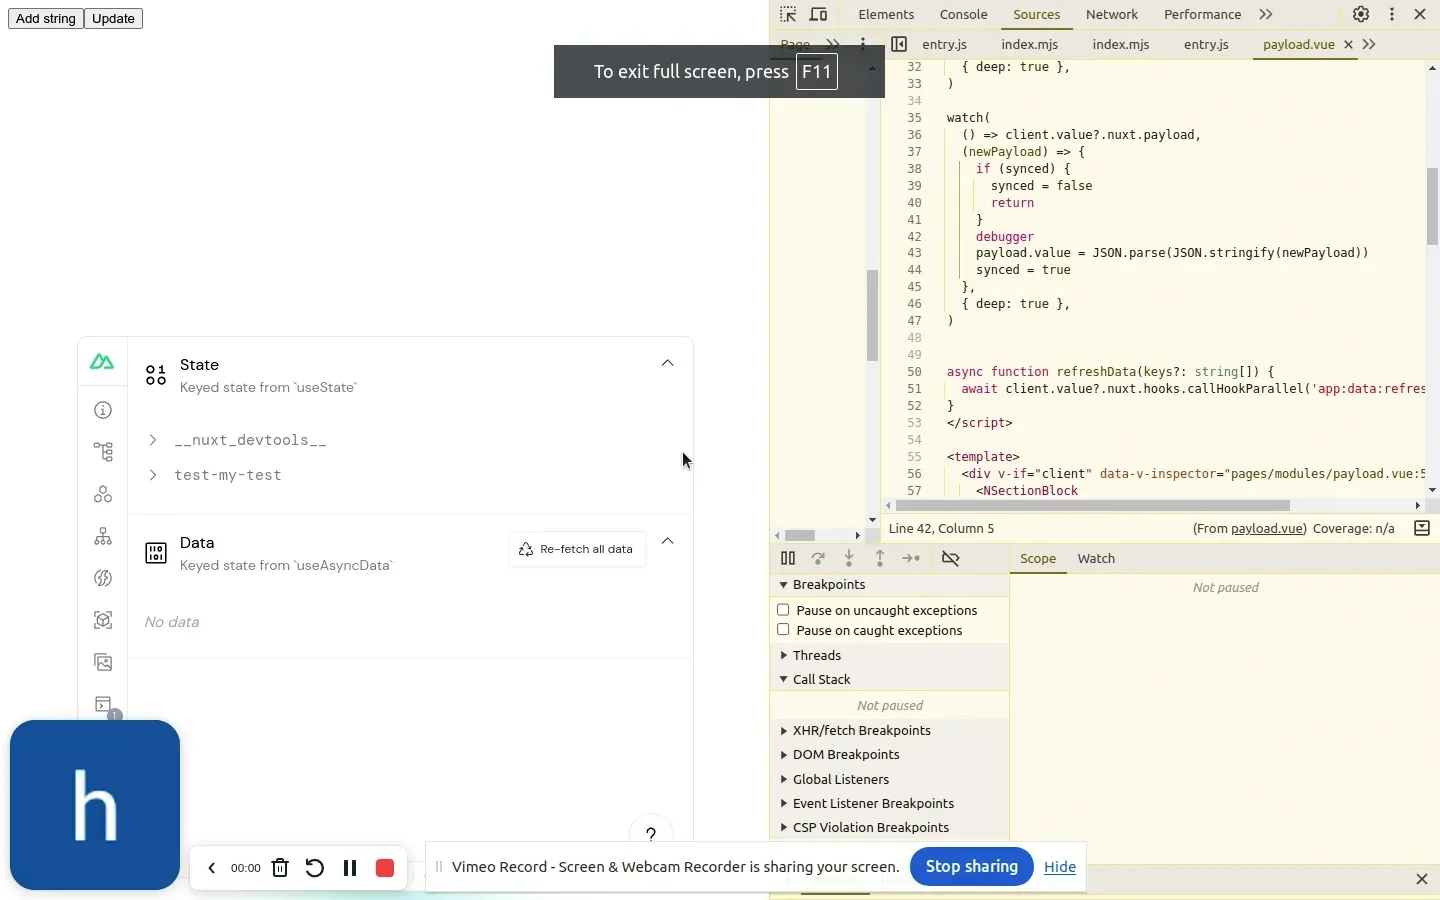The height and width of the screenshot is (900, 1440).
Task: Click the inspect element picker icon
Action: 789,15
